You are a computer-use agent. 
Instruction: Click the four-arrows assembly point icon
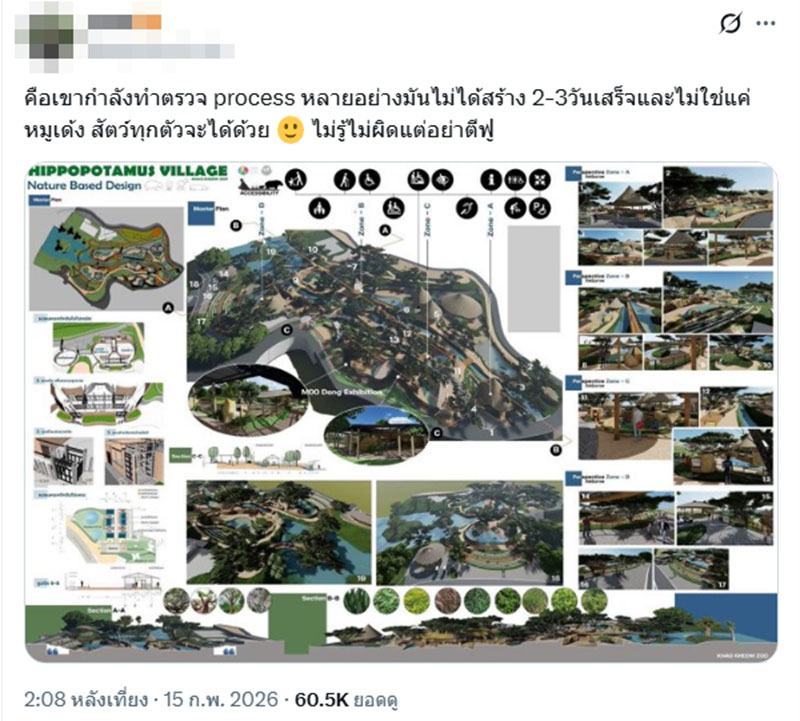pyautogui.click(x=539, y=180)
